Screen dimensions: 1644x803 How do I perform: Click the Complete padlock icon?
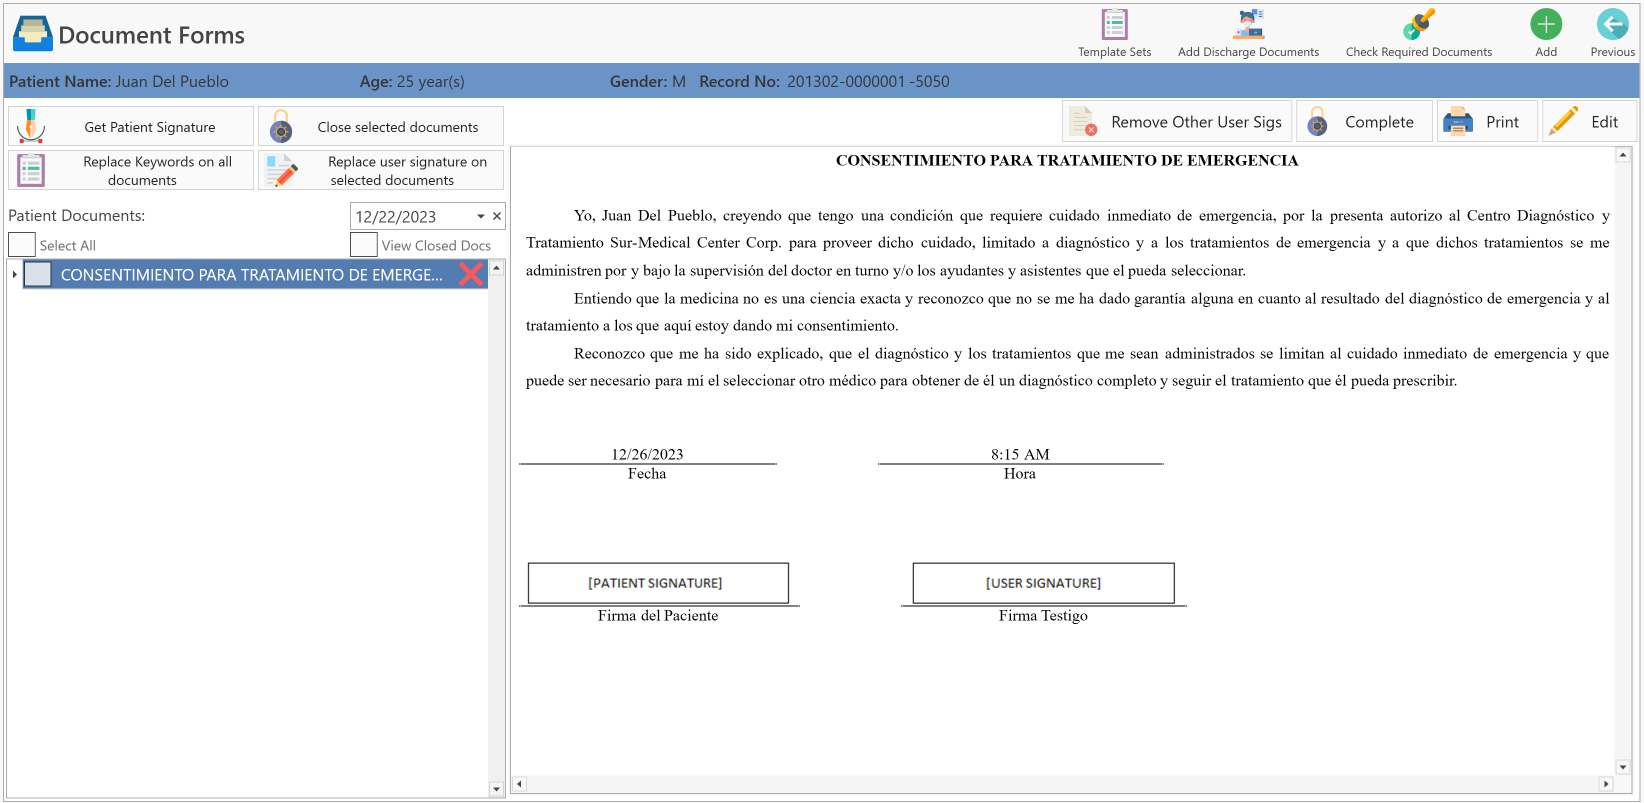tap(1317, 122)
